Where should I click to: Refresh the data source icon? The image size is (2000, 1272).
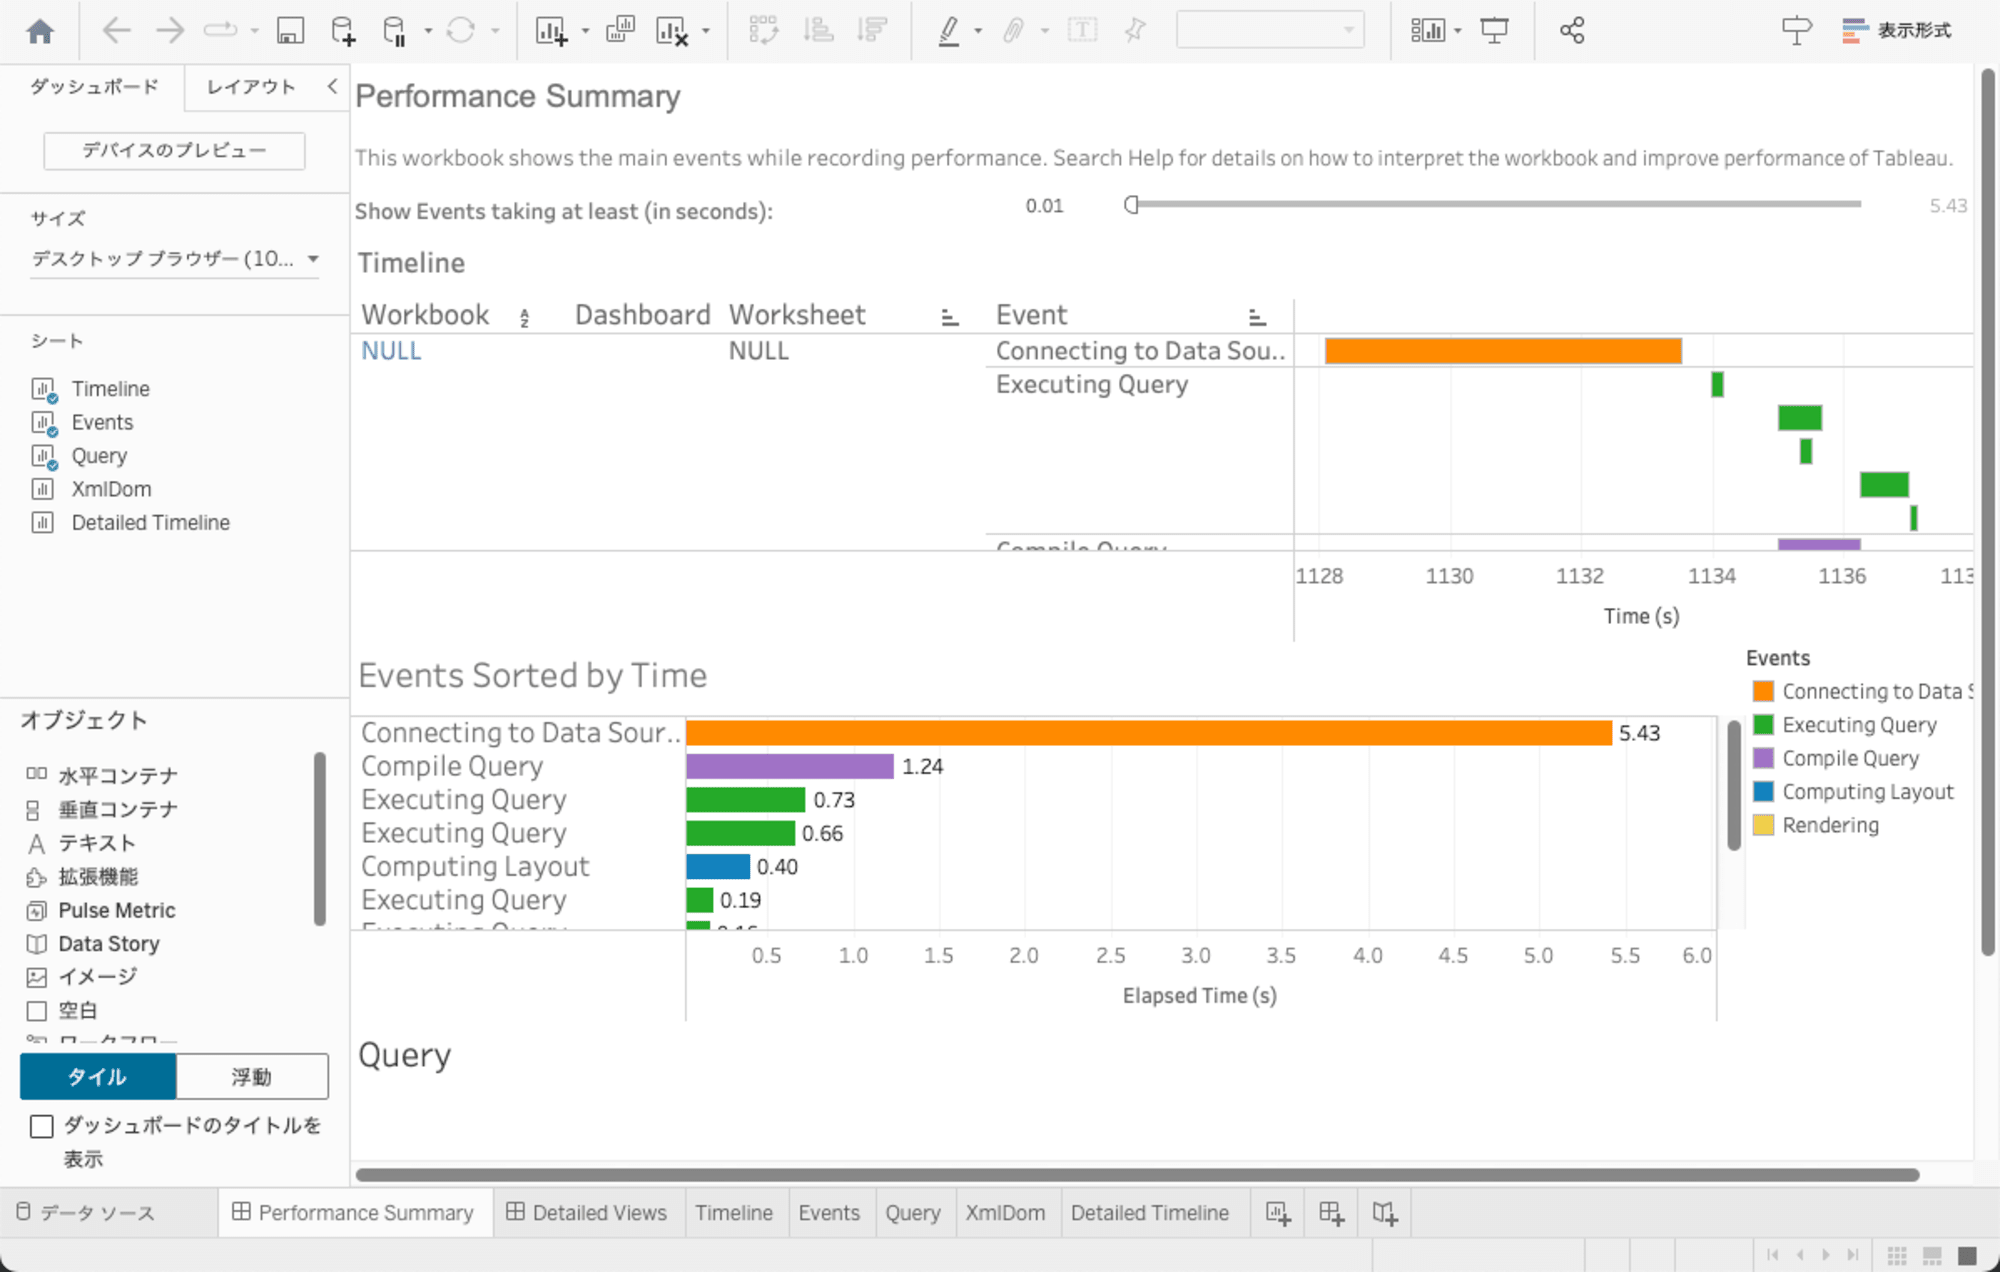tap(460, 31)
